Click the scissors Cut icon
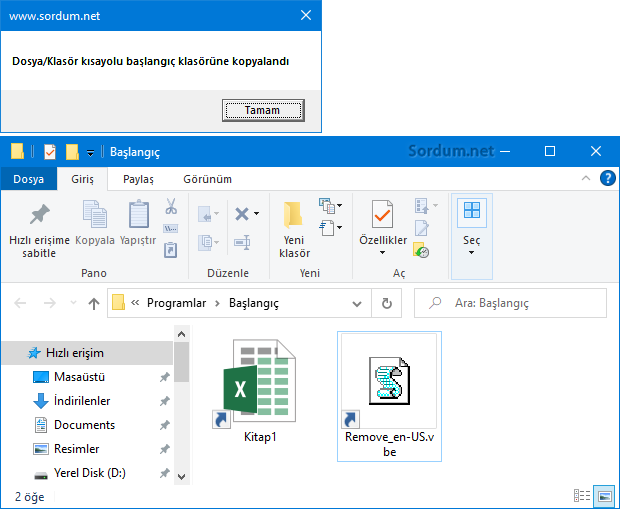 [x=171, y=206]
